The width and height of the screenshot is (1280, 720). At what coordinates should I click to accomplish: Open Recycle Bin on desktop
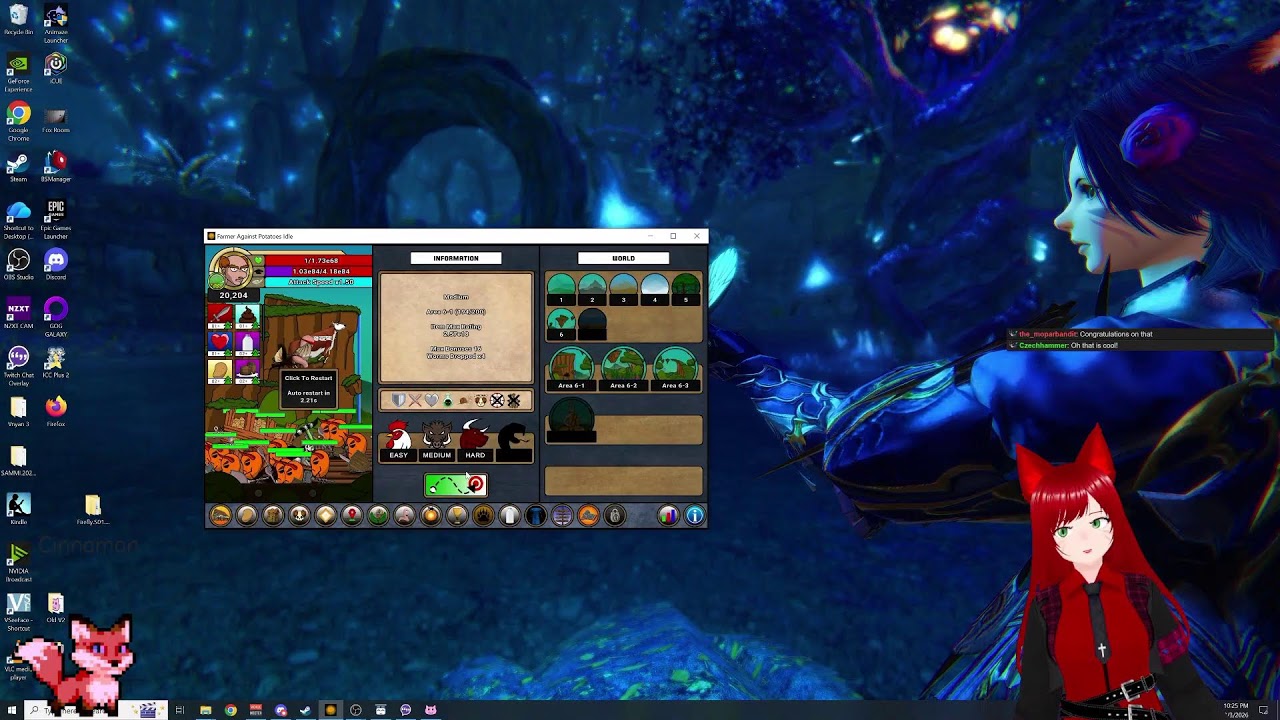coord(18,21)
